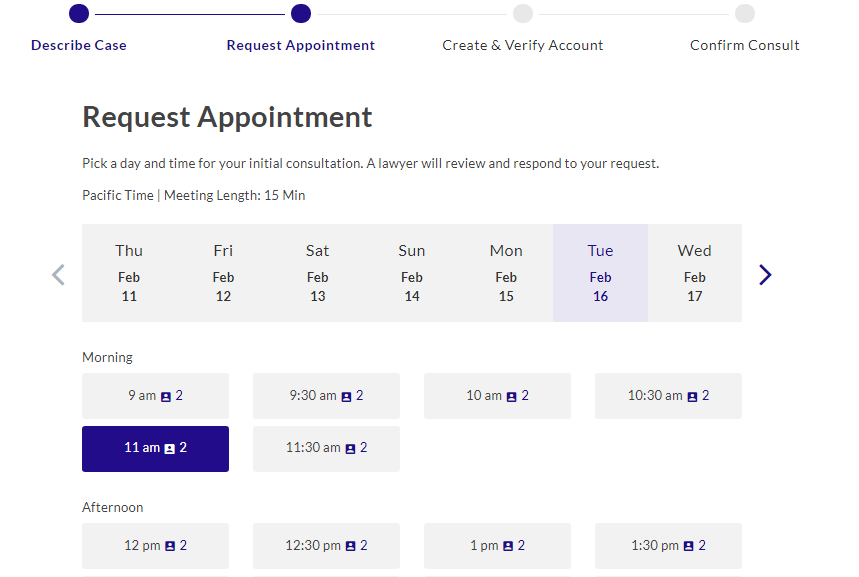The height and width of the screenshot is (577, 859).
Task: Choose the 9:30 am time slot
Action: 327,396
